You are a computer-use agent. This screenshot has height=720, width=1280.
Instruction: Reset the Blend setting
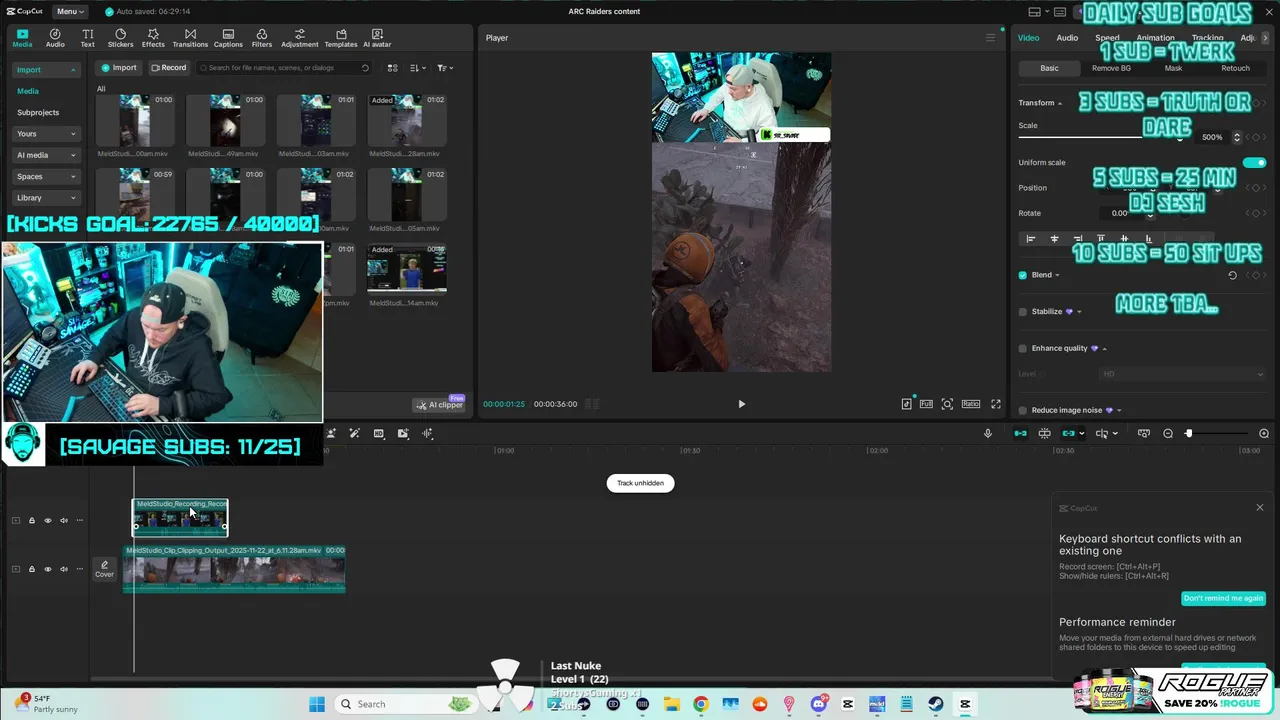1232,275
